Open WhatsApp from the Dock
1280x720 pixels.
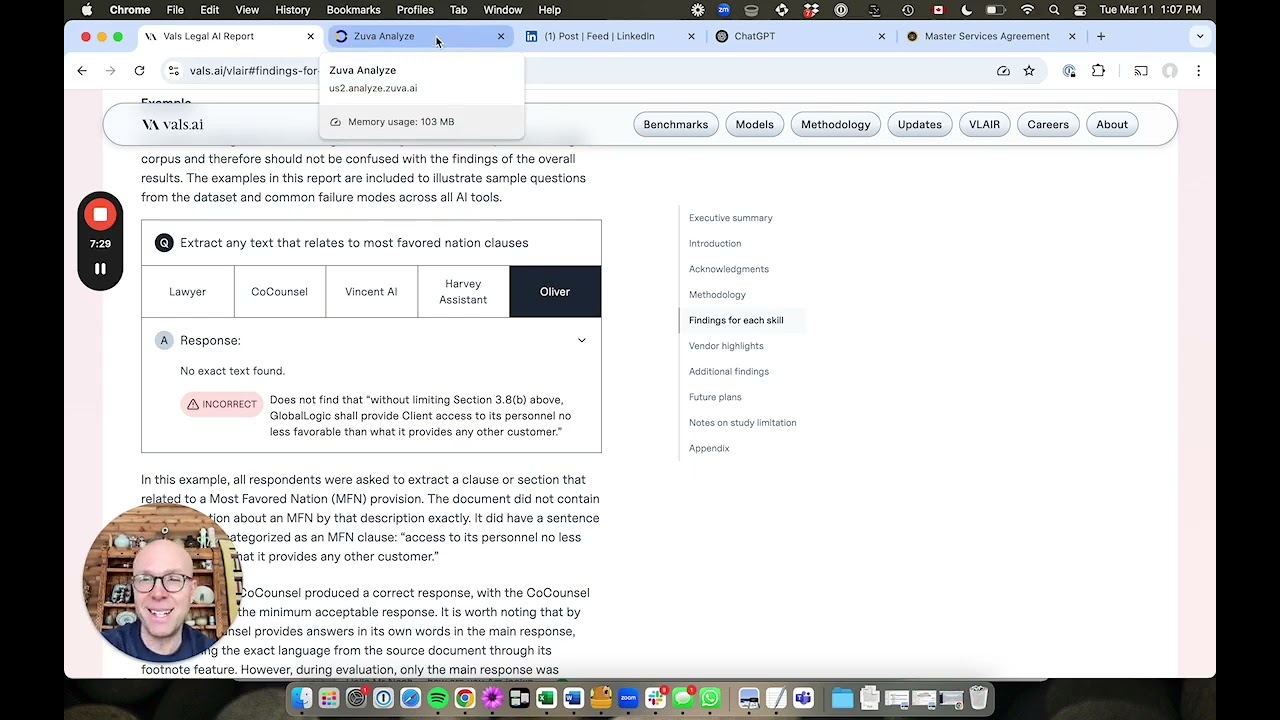click(710, 698)
